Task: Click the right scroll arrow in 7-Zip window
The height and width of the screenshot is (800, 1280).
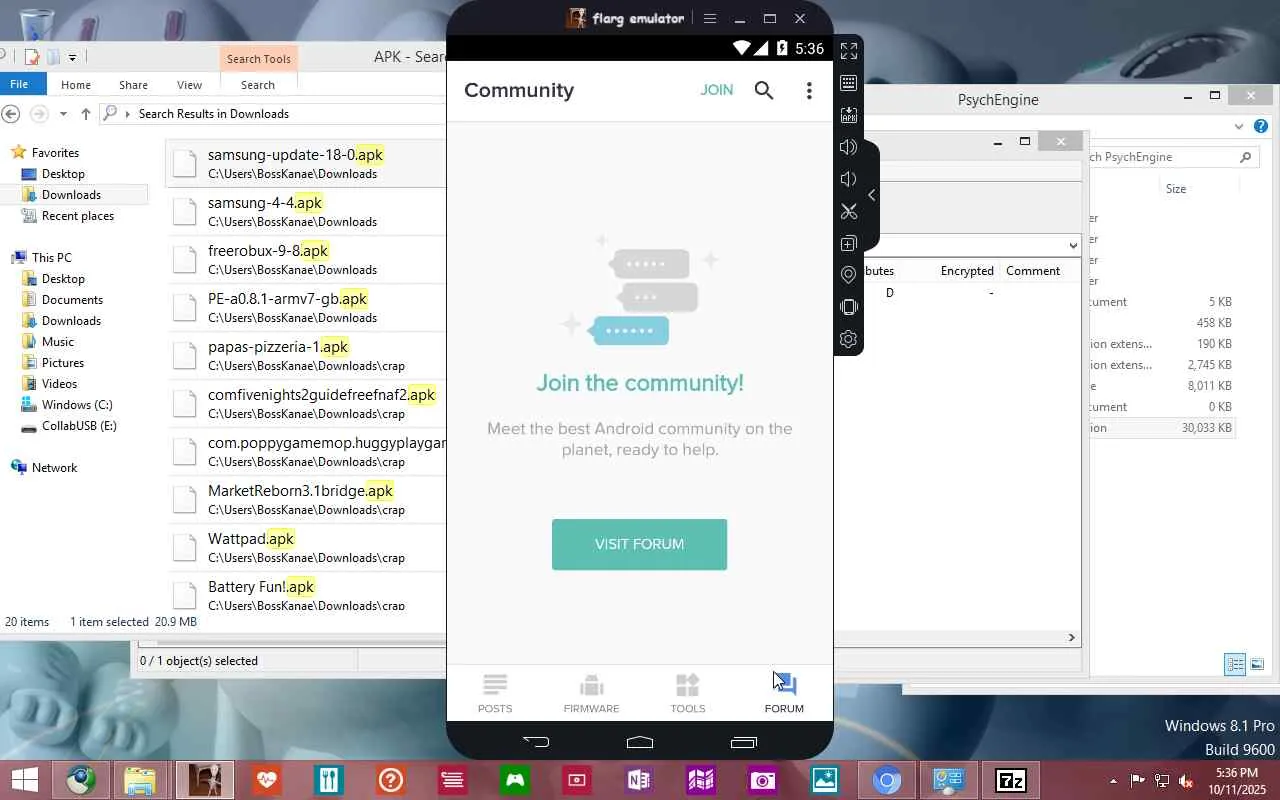Action: [1072, 637]
